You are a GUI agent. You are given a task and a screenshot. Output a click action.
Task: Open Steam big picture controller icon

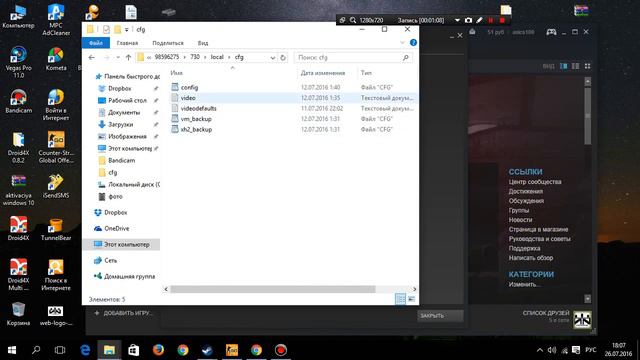pos(551,32)
